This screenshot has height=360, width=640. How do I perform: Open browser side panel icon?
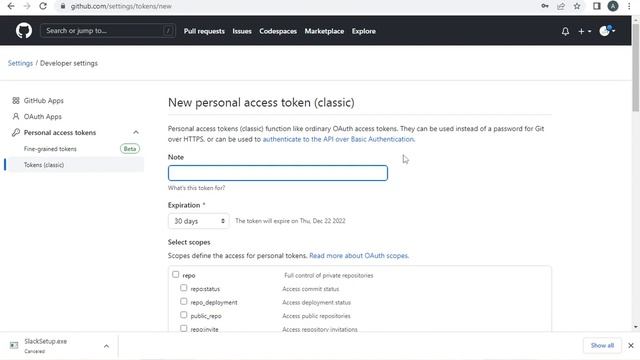click(x=596, y=6)
